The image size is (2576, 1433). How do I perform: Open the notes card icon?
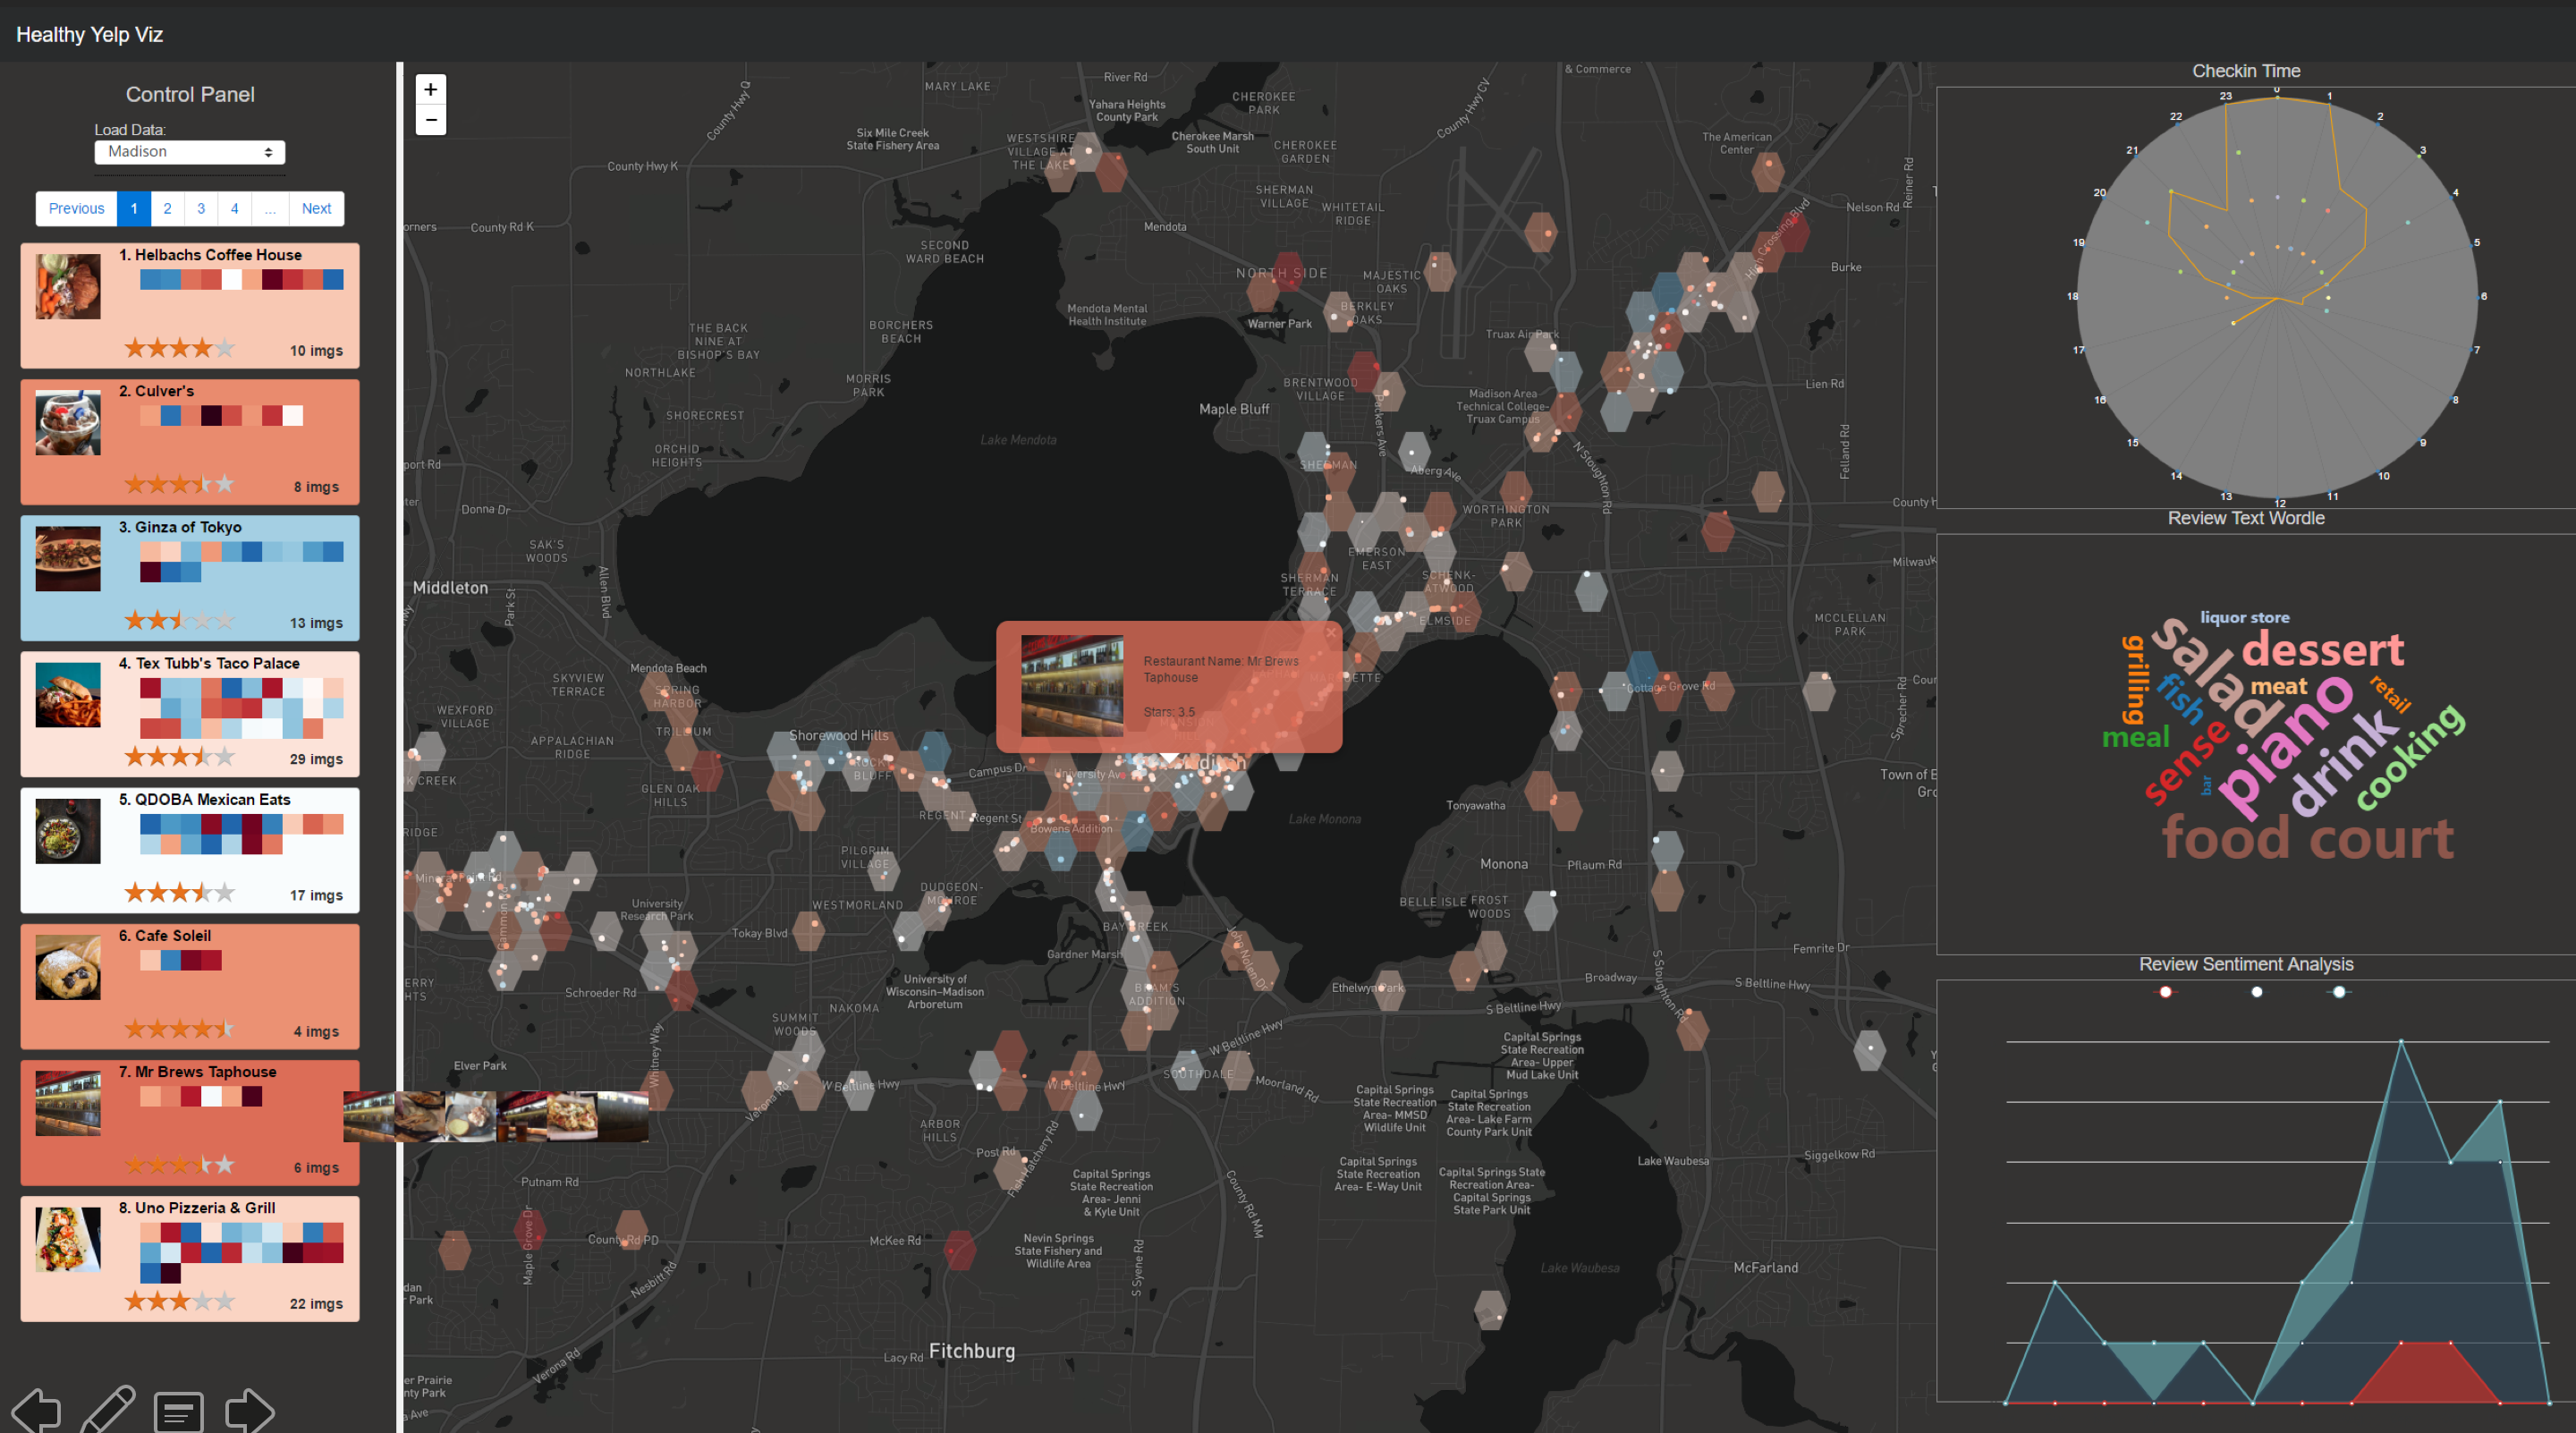179,1412
